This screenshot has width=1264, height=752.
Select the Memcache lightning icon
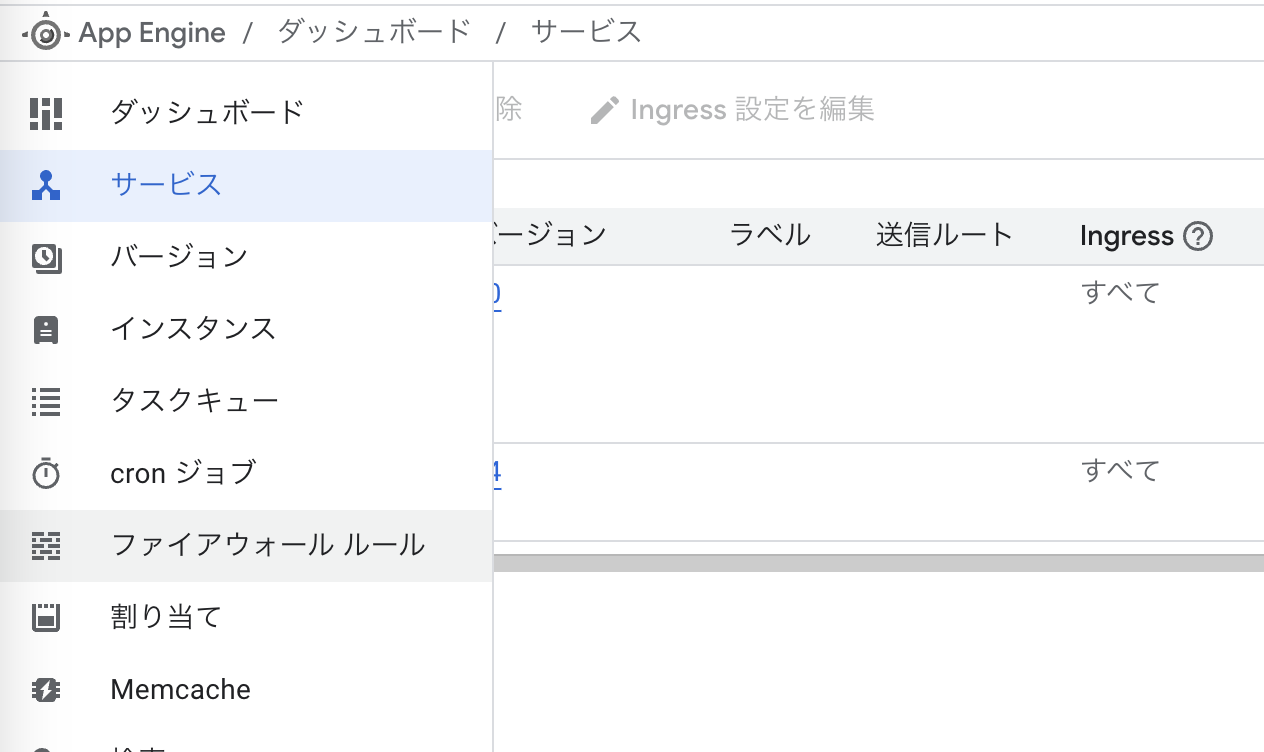46,689
